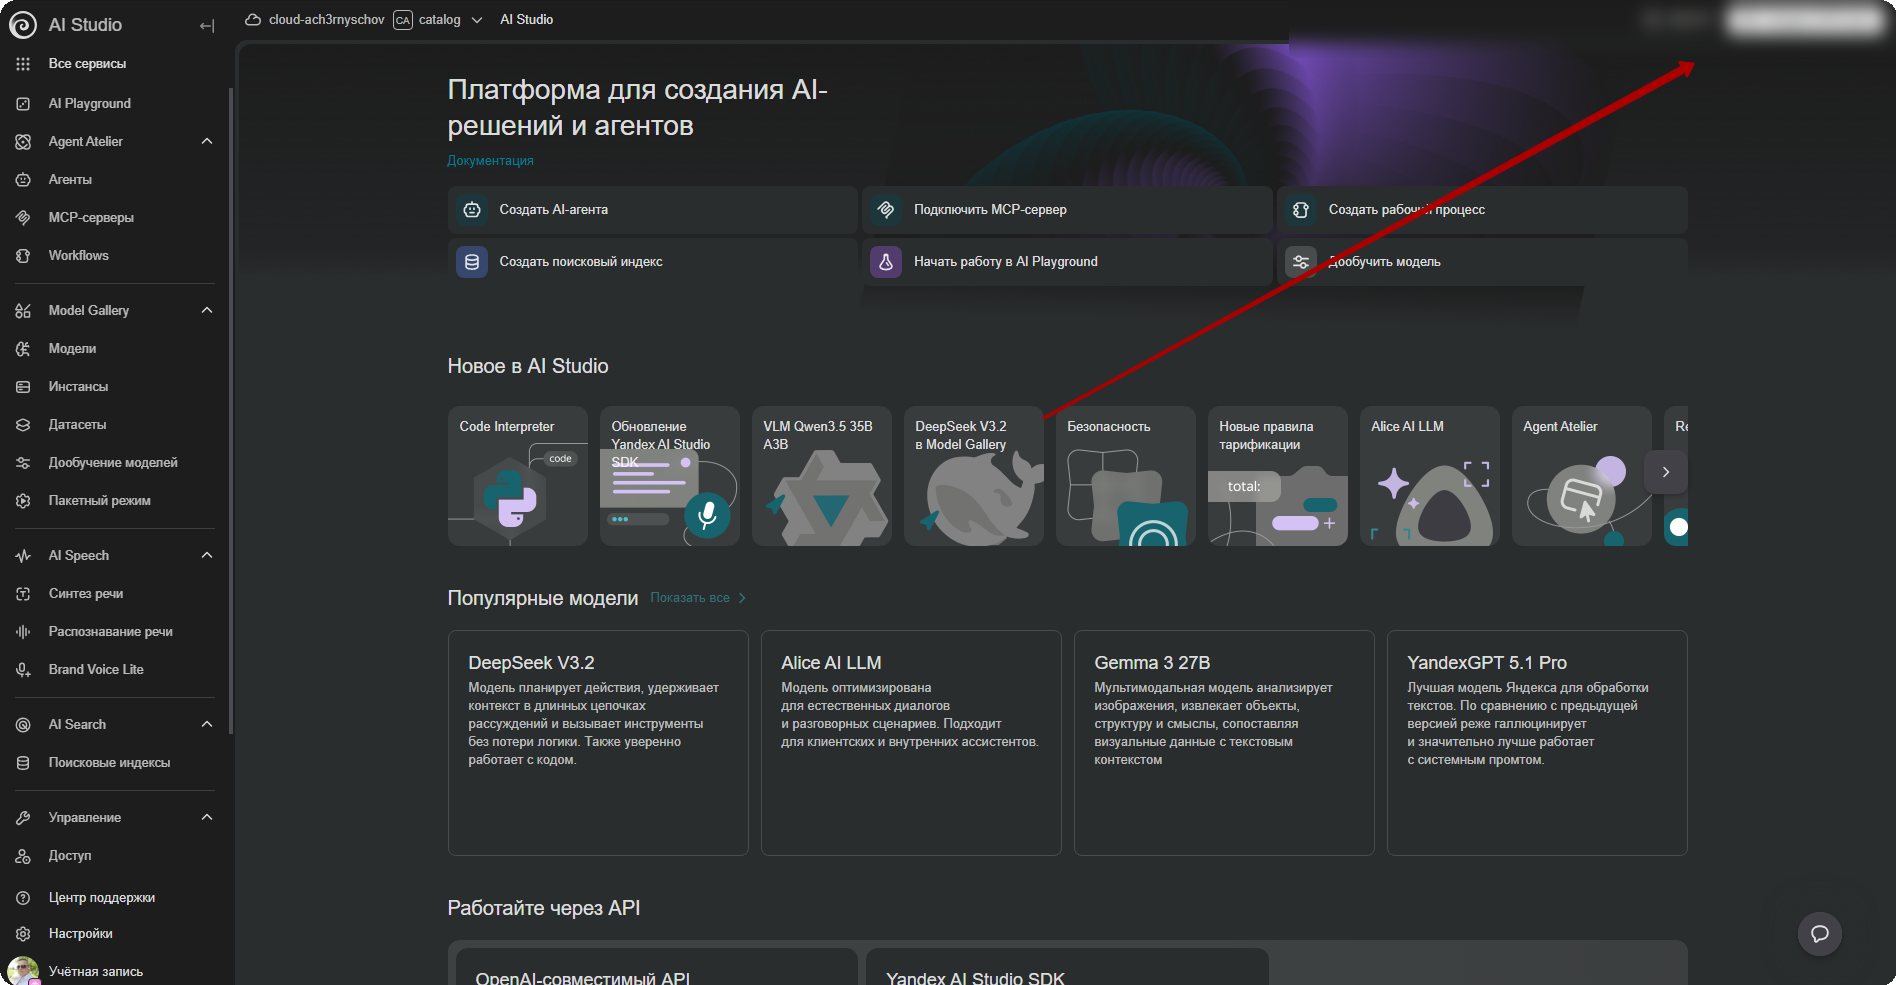Open Новые правила тарификации card
The image size is (1896, 985).
pos(1278,476)
